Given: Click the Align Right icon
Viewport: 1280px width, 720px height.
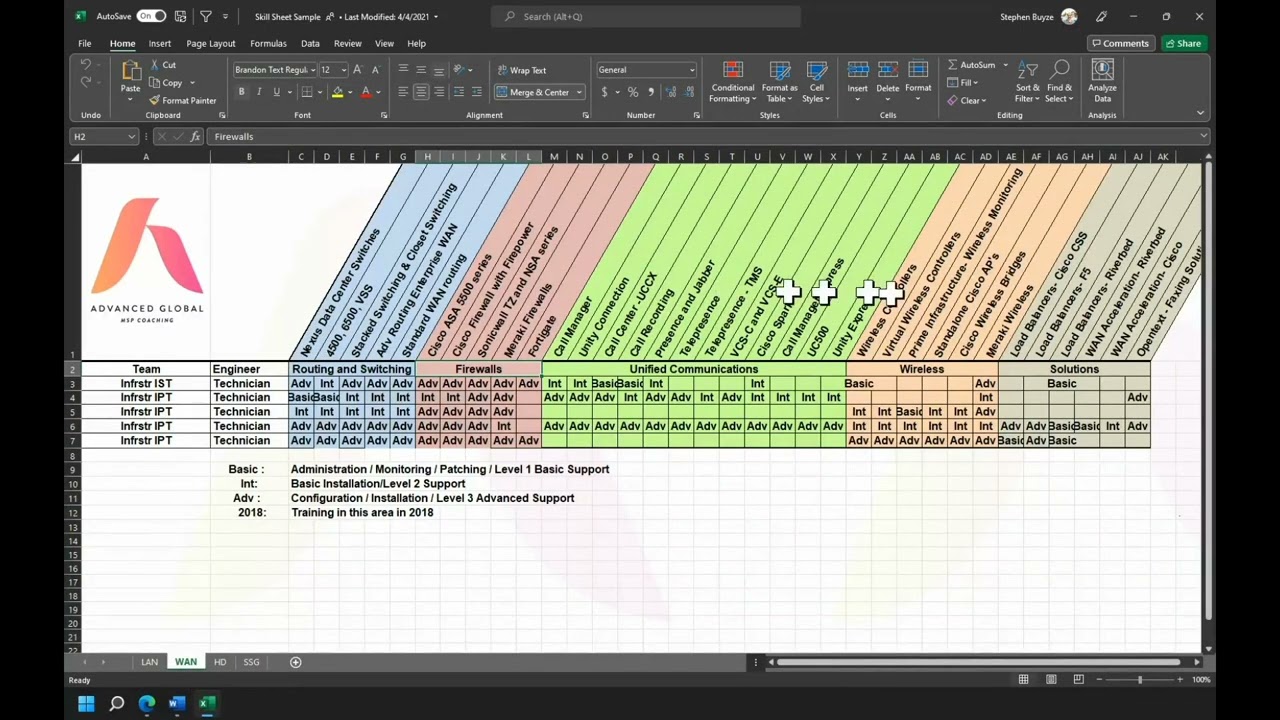Looking at the screenshot, I should (439, 92).
